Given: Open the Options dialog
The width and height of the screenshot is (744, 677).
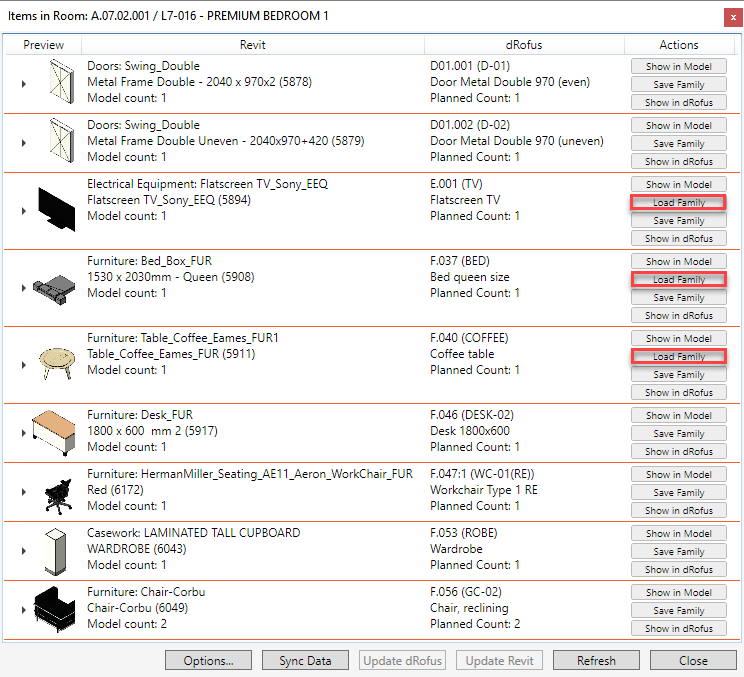Looking at the screenshot, I should point(208,660).
